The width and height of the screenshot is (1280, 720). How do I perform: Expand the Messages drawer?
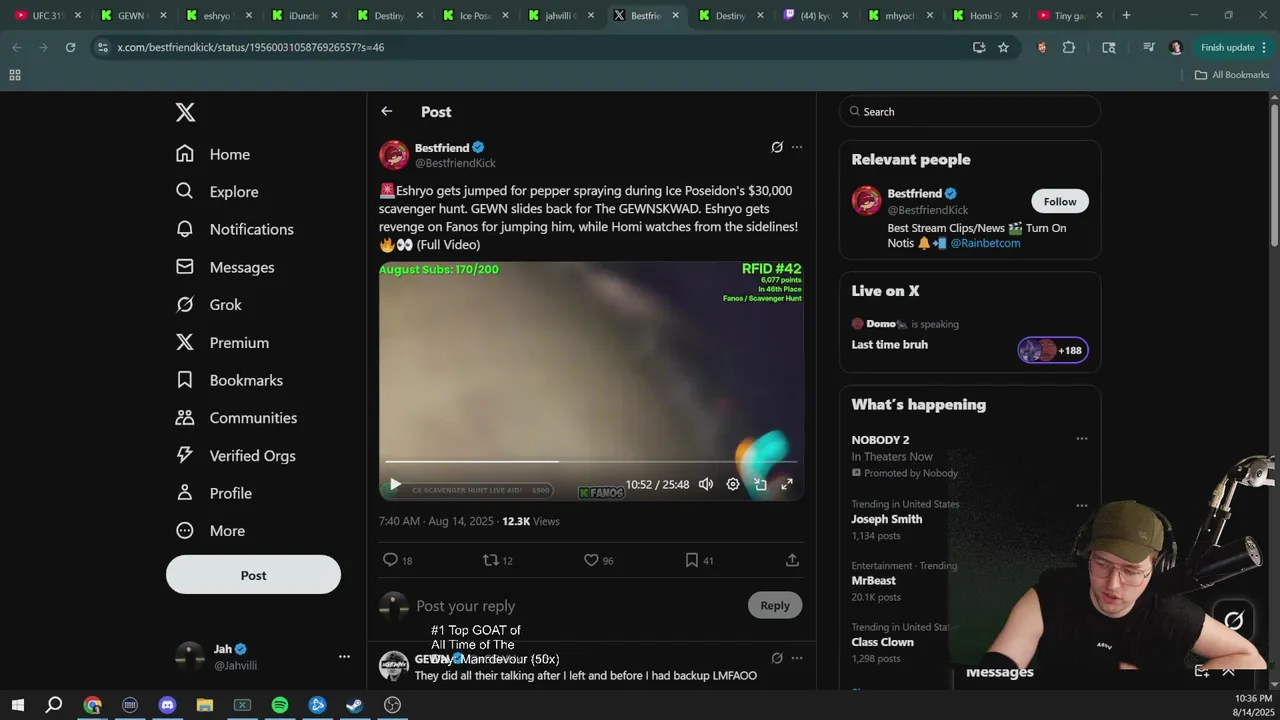1229,672
